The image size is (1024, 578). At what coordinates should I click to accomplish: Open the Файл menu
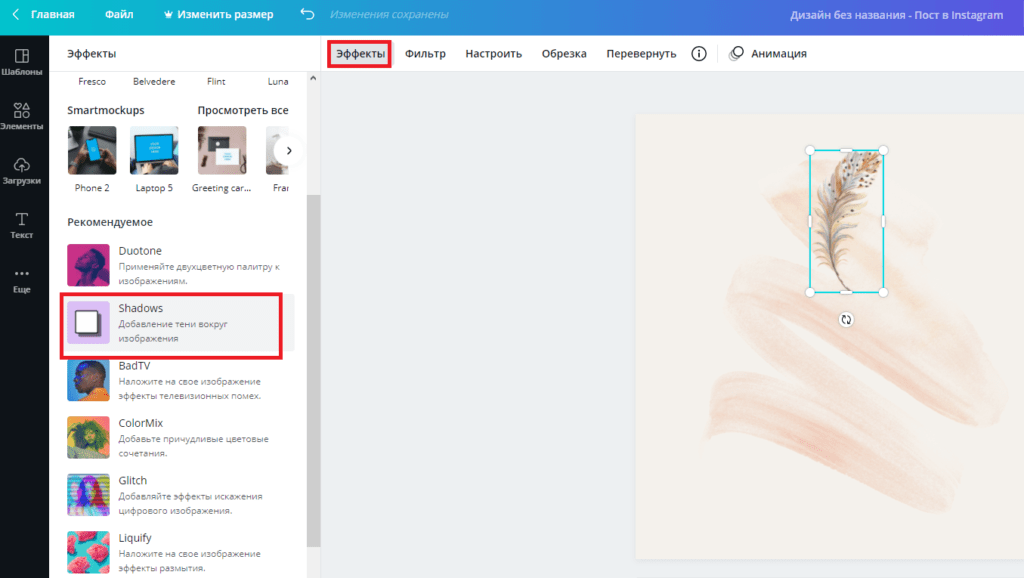tap(119, 15)
